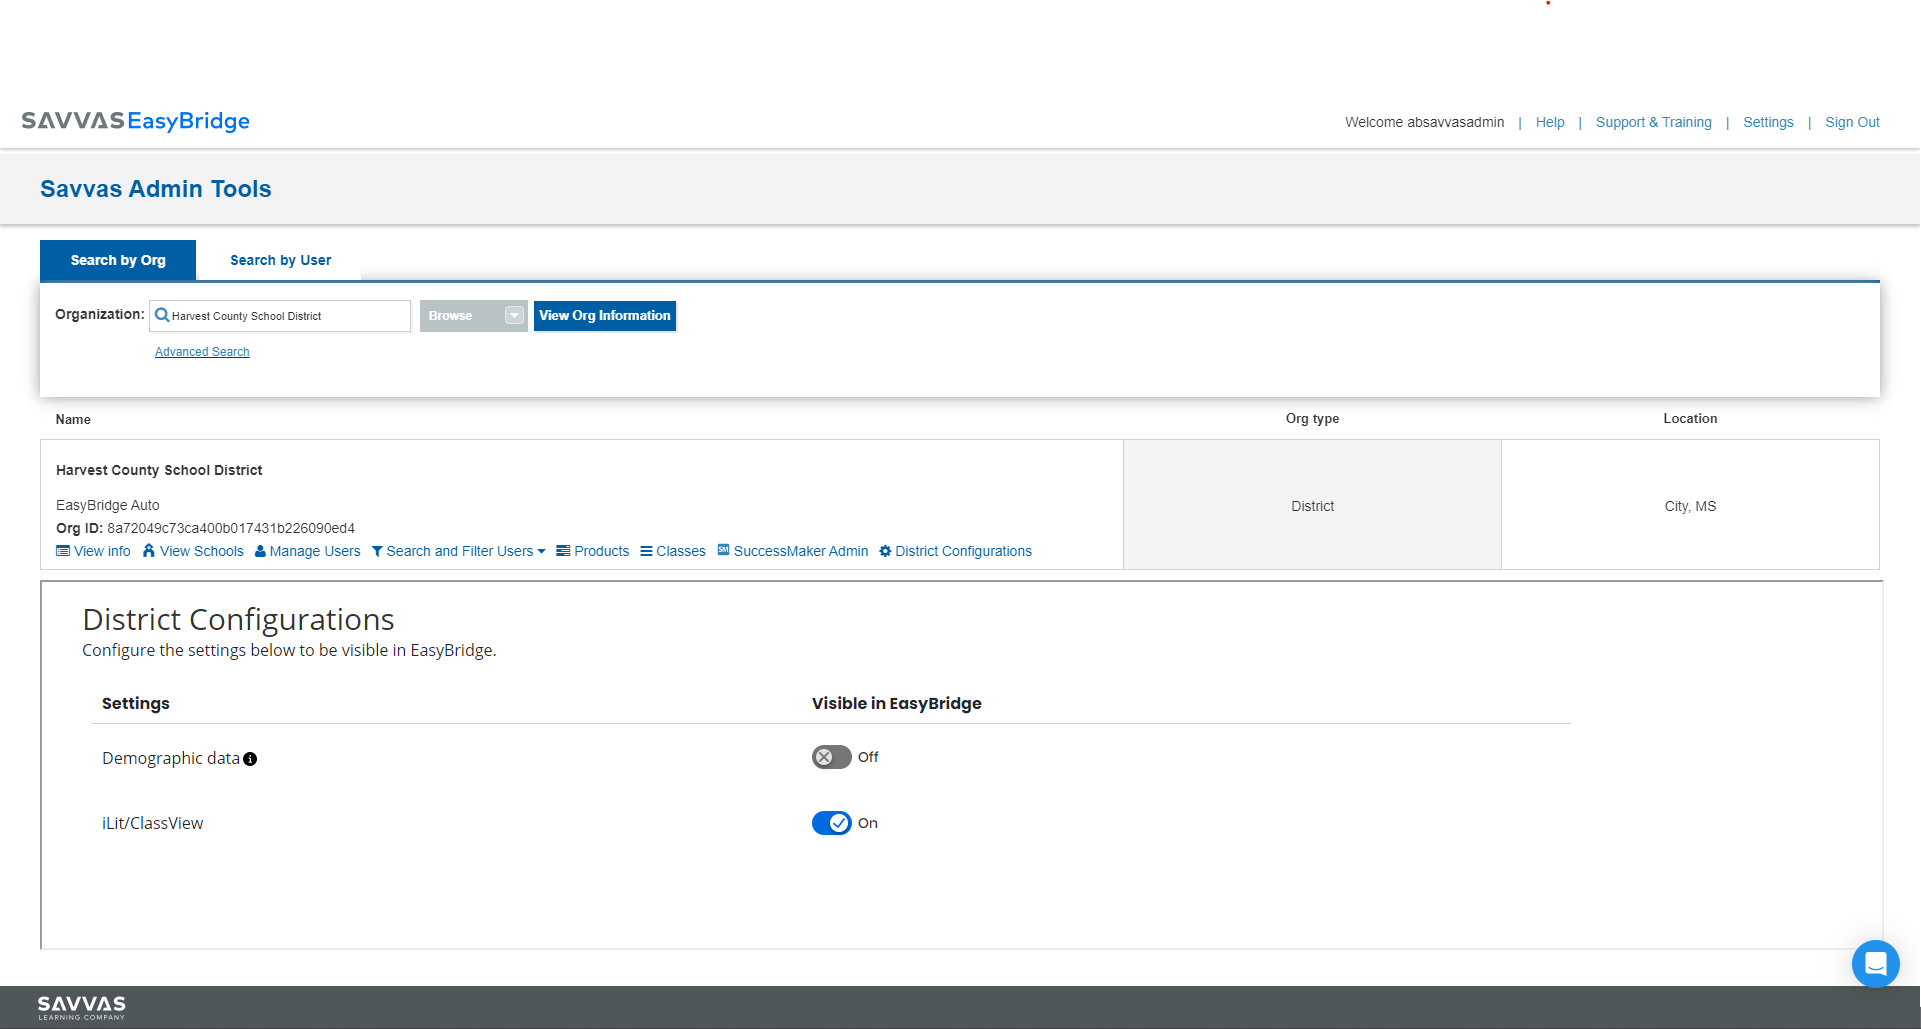The height and width of the screenshot is (1029, 1921).
Task: Open SuccessMaker Admin link
Action: 801,551
